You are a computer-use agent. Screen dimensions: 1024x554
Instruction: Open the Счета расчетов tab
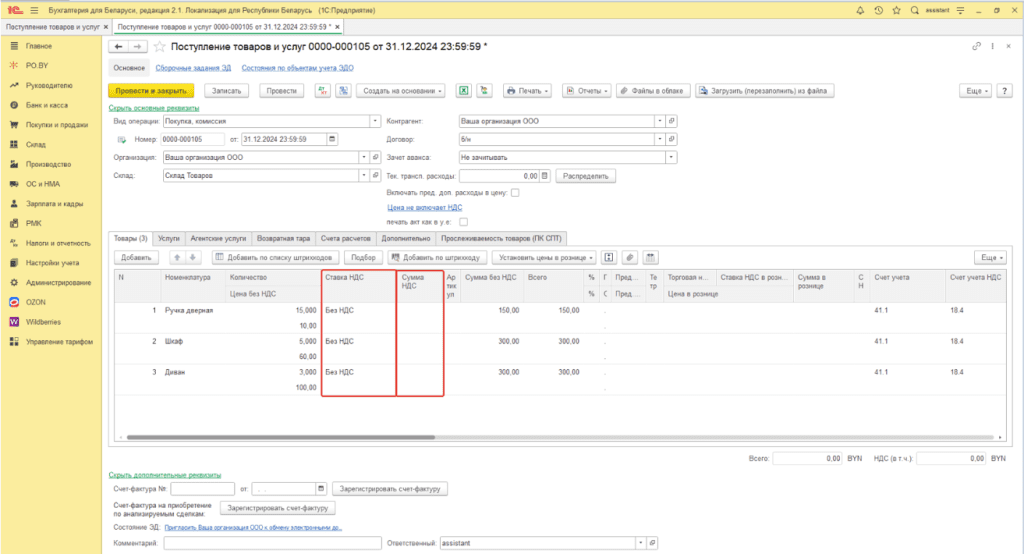pyautogui.click(x=345, y=239)
